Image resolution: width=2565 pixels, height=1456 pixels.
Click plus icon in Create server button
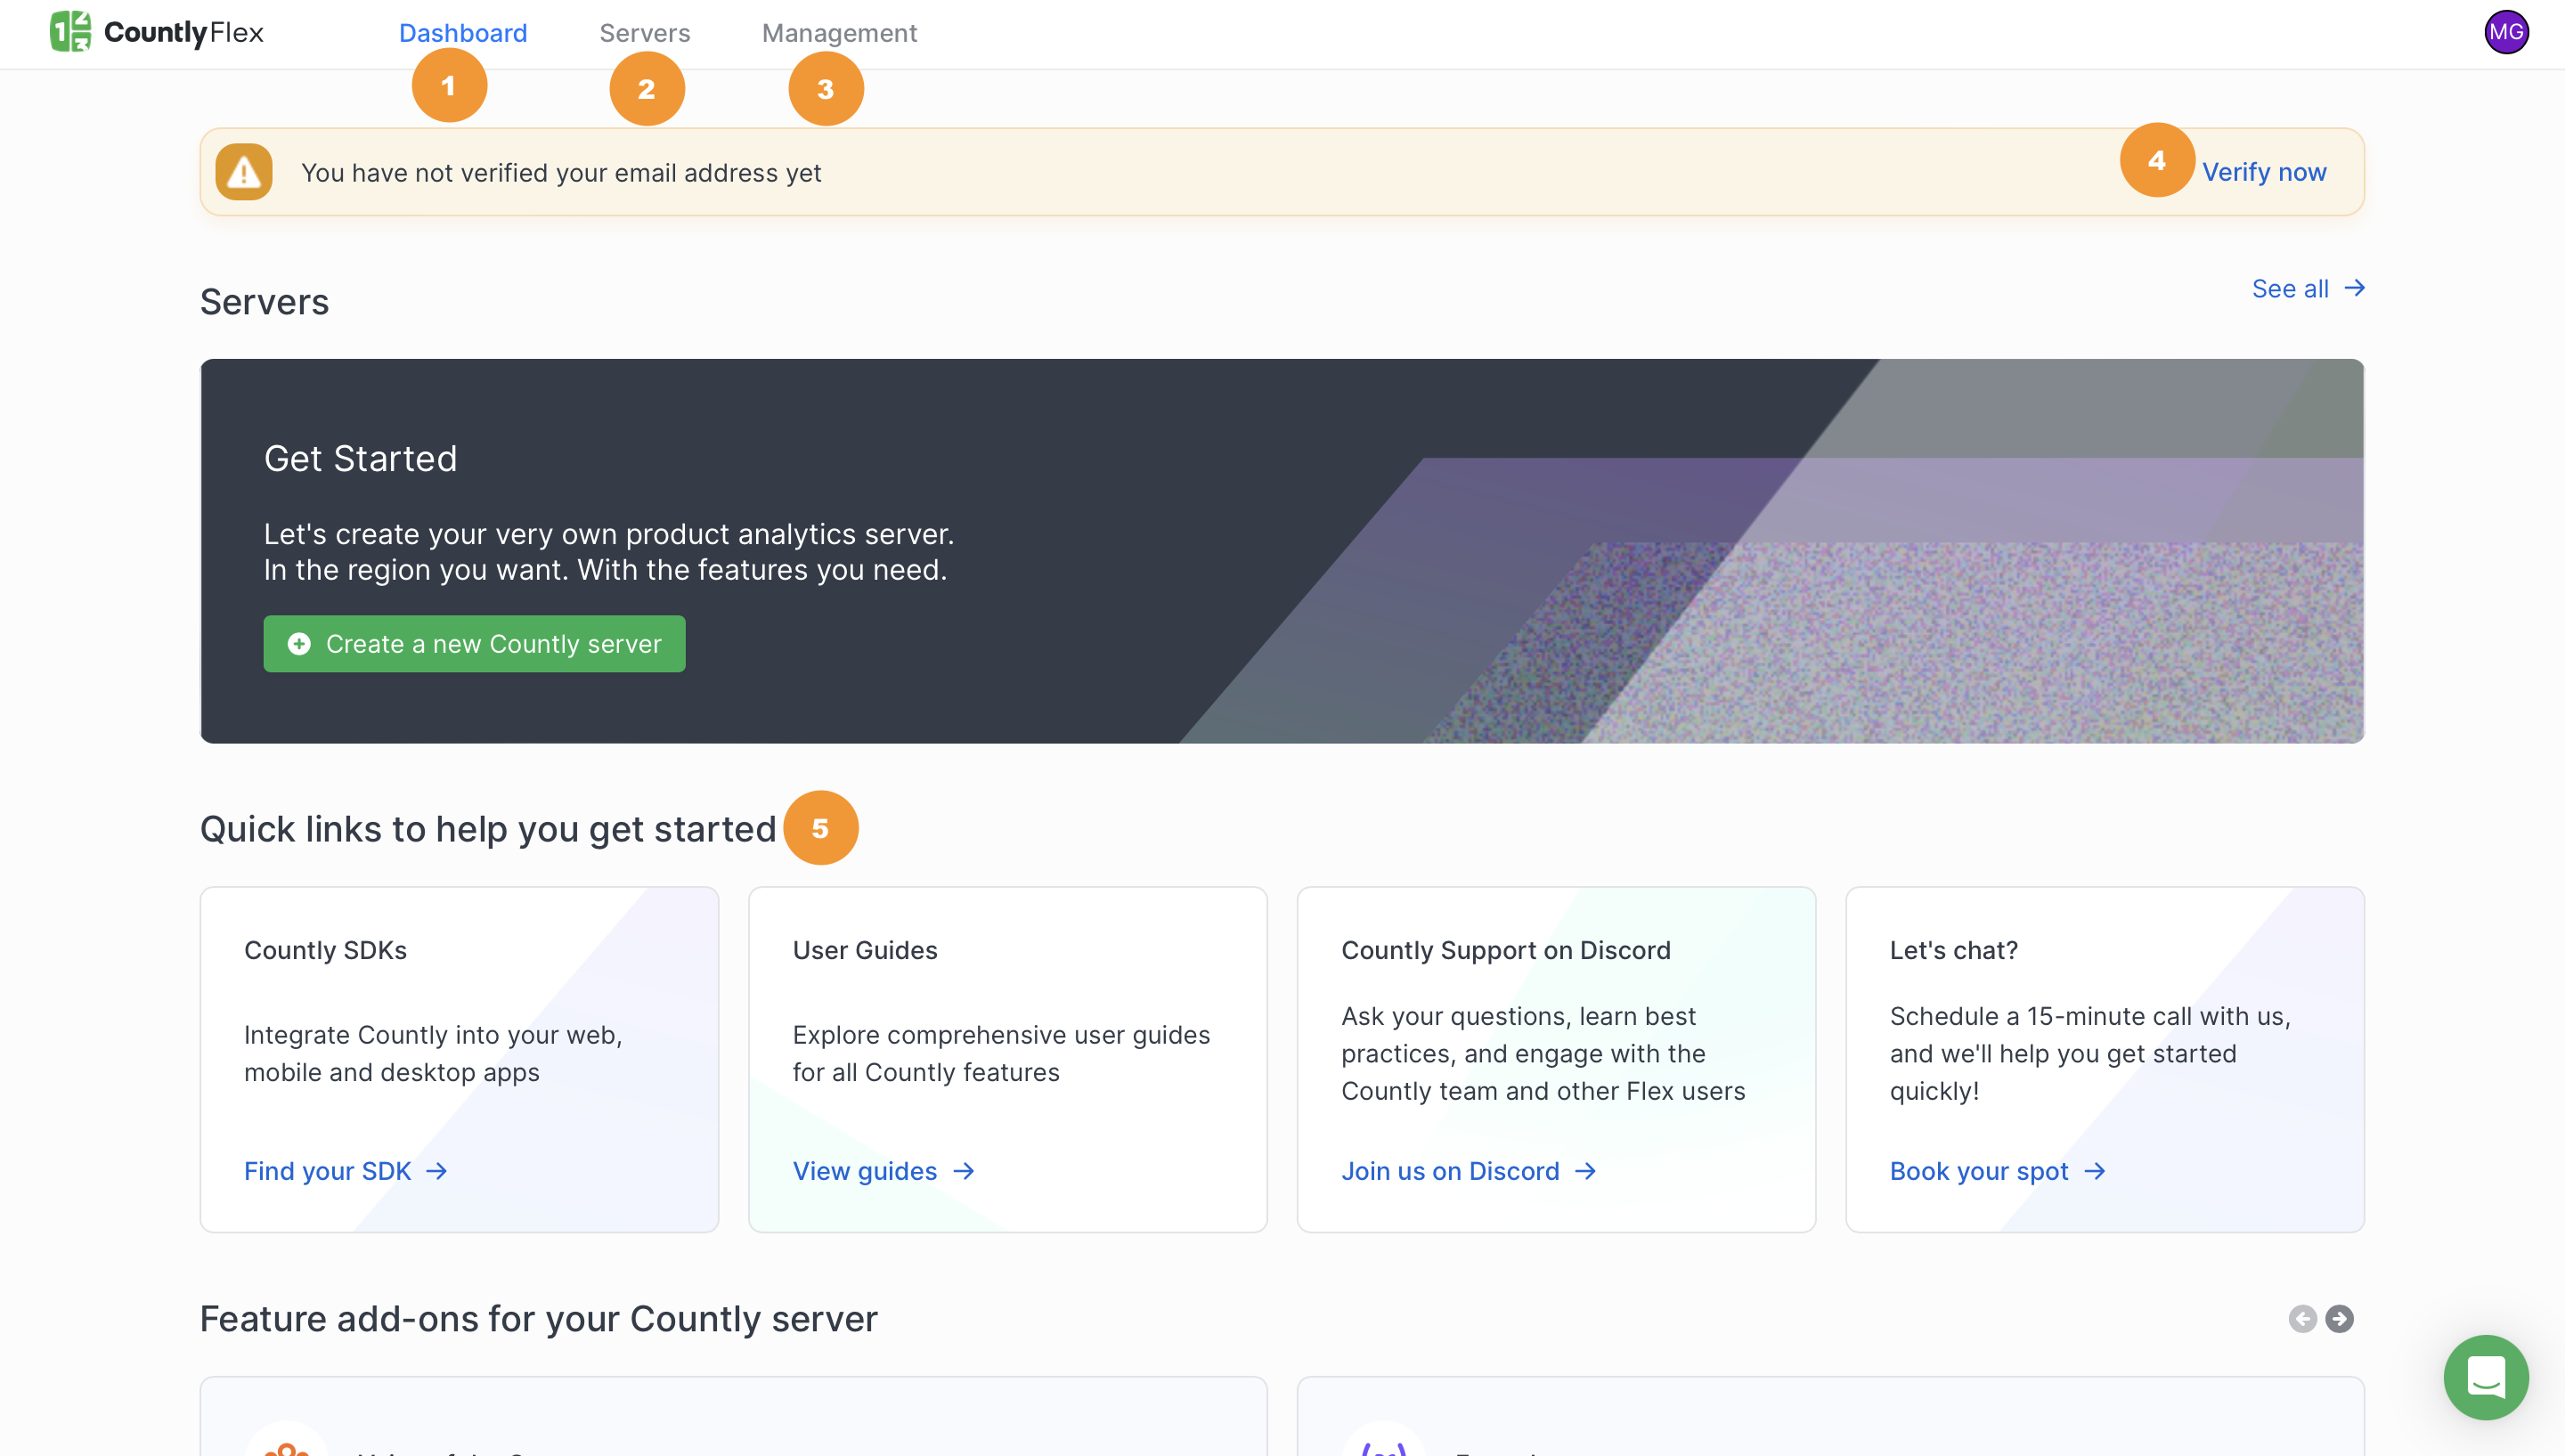[299, 644]
